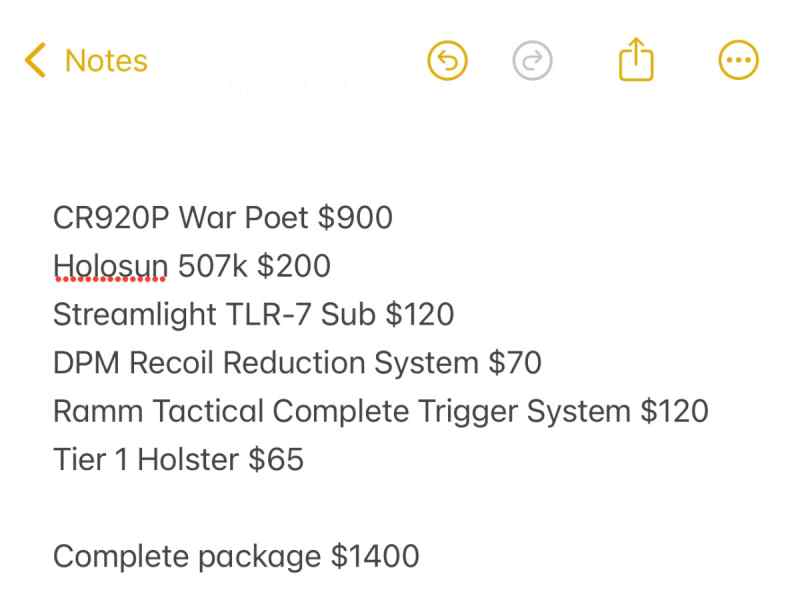
Task: Click the Streamlight TLR-7 Sub line
Action: pos(254,314)
